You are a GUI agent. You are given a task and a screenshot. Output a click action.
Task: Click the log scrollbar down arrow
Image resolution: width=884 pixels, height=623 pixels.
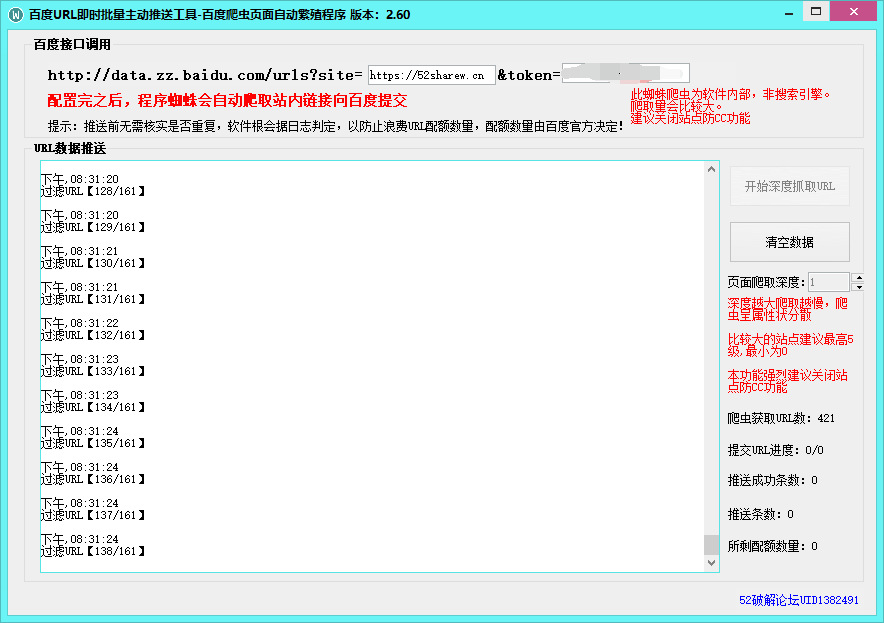[711, 563]
